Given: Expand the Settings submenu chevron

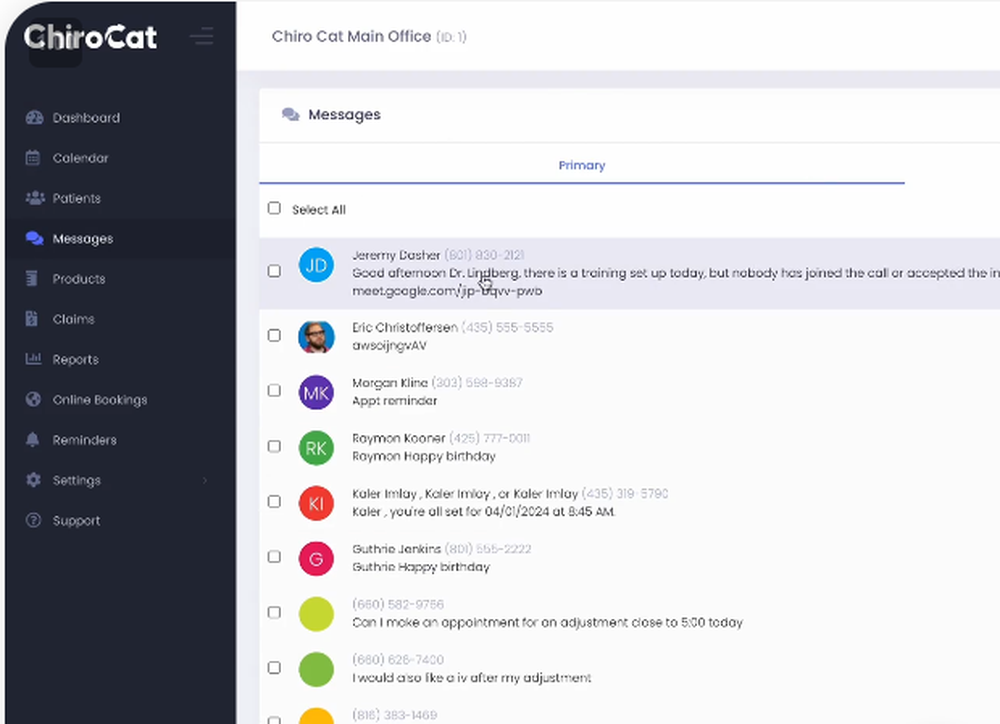Looking at the screenshot, I should coord(205,480).
